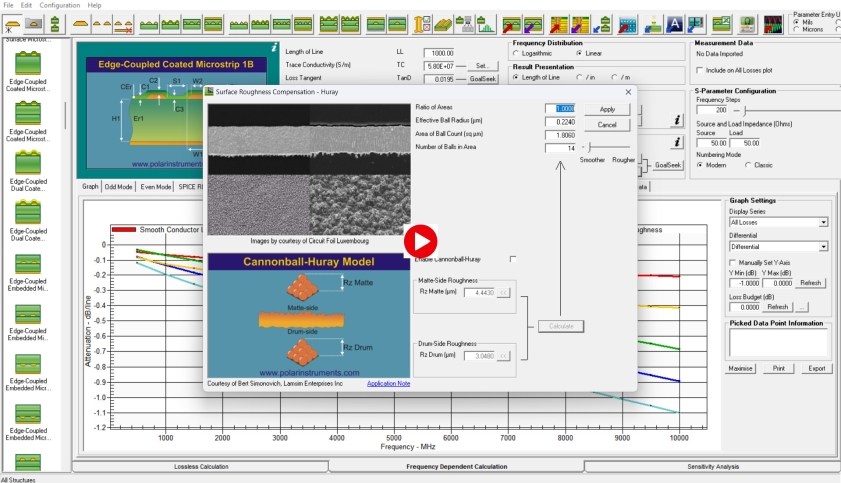Select Microns parameter entry units

click(x=796, y=29)
